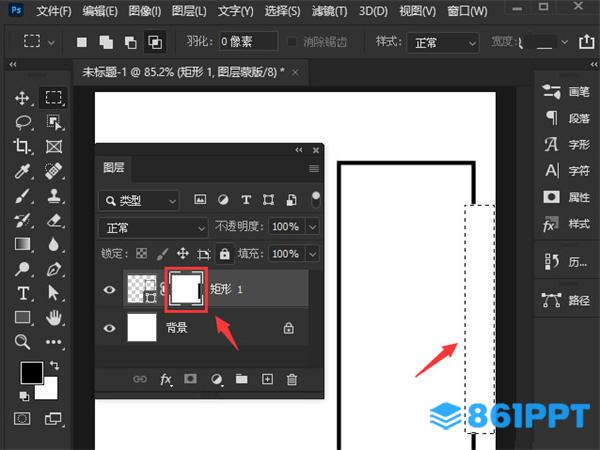The width and height of the screenshot is (600, 450).
Task: Open the 路径 panel
Action: (x=566, y=300)
